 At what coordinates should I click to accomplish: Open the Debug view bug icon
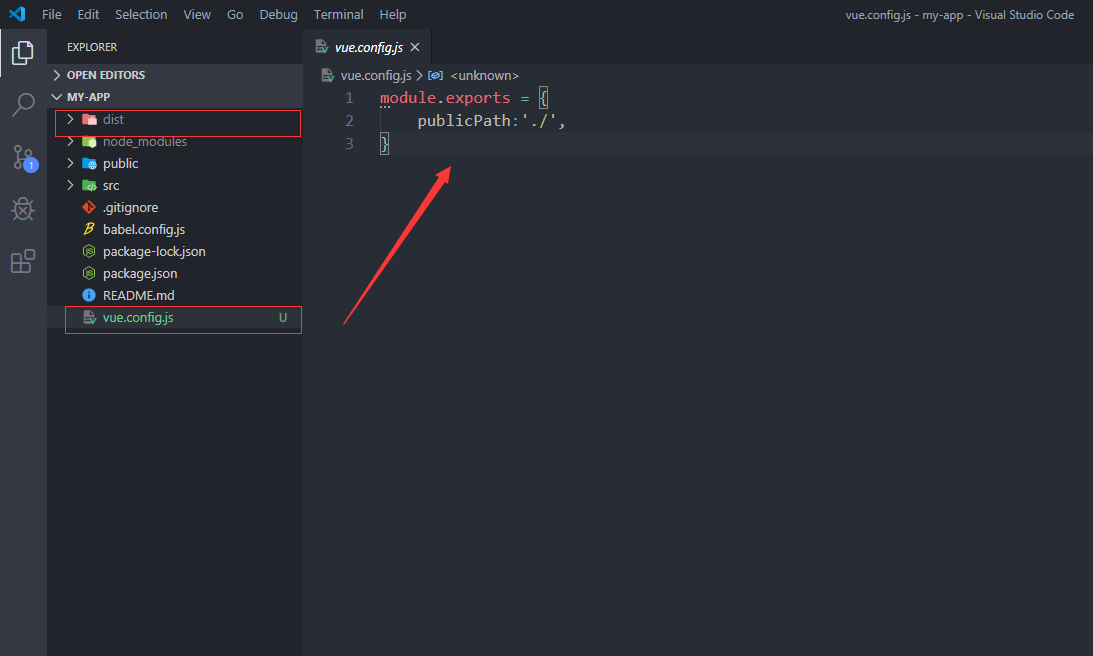(x=23, y=208)
